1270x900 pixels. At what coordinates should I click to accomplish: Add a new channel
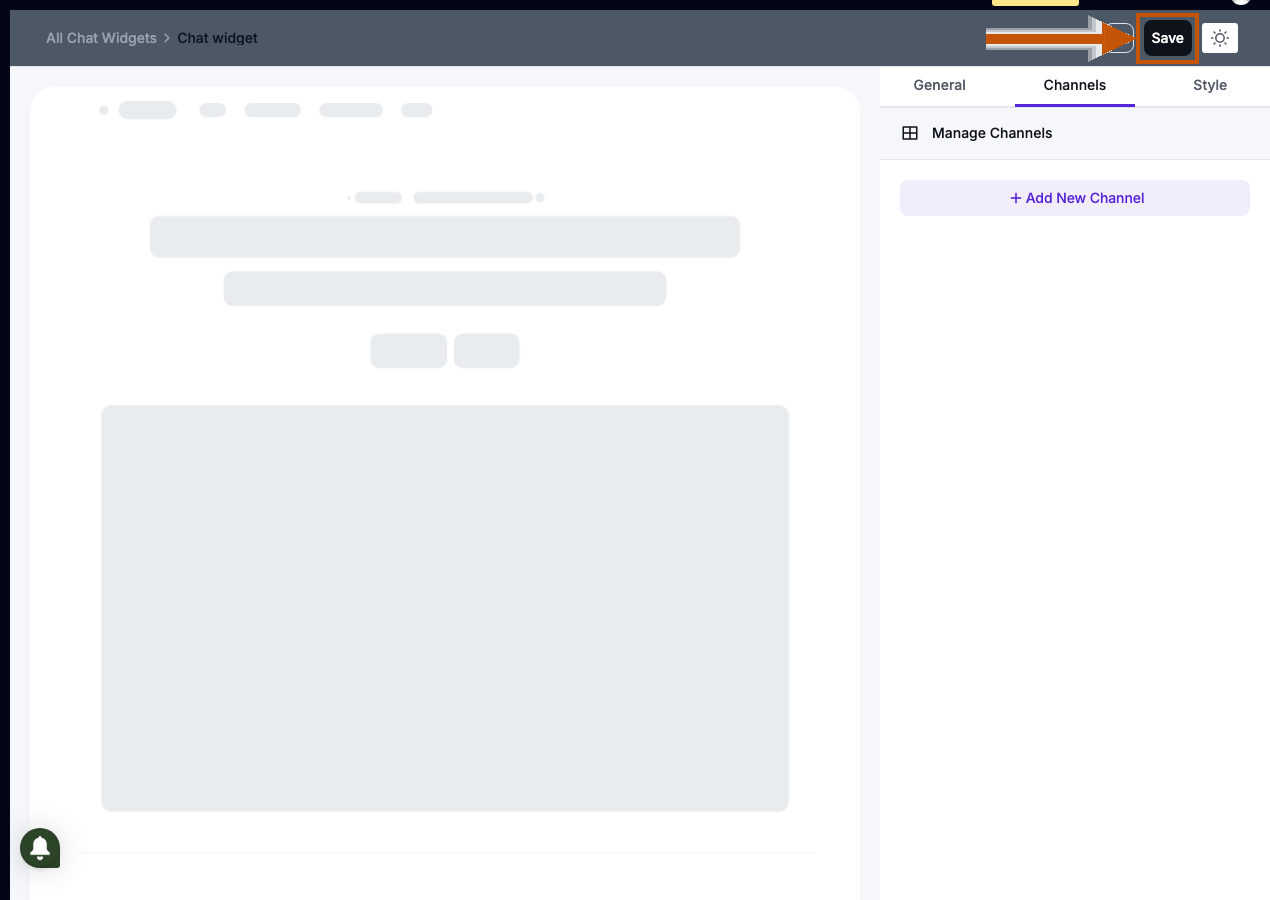[1075, 198]
